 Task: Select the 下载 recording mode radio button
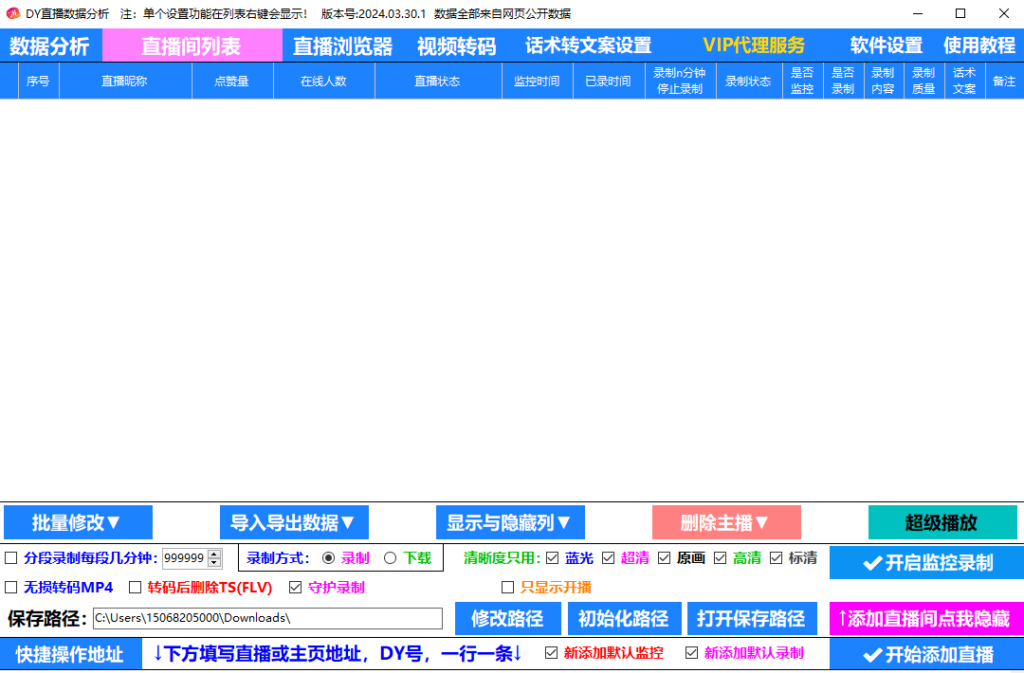coord(389,558)
